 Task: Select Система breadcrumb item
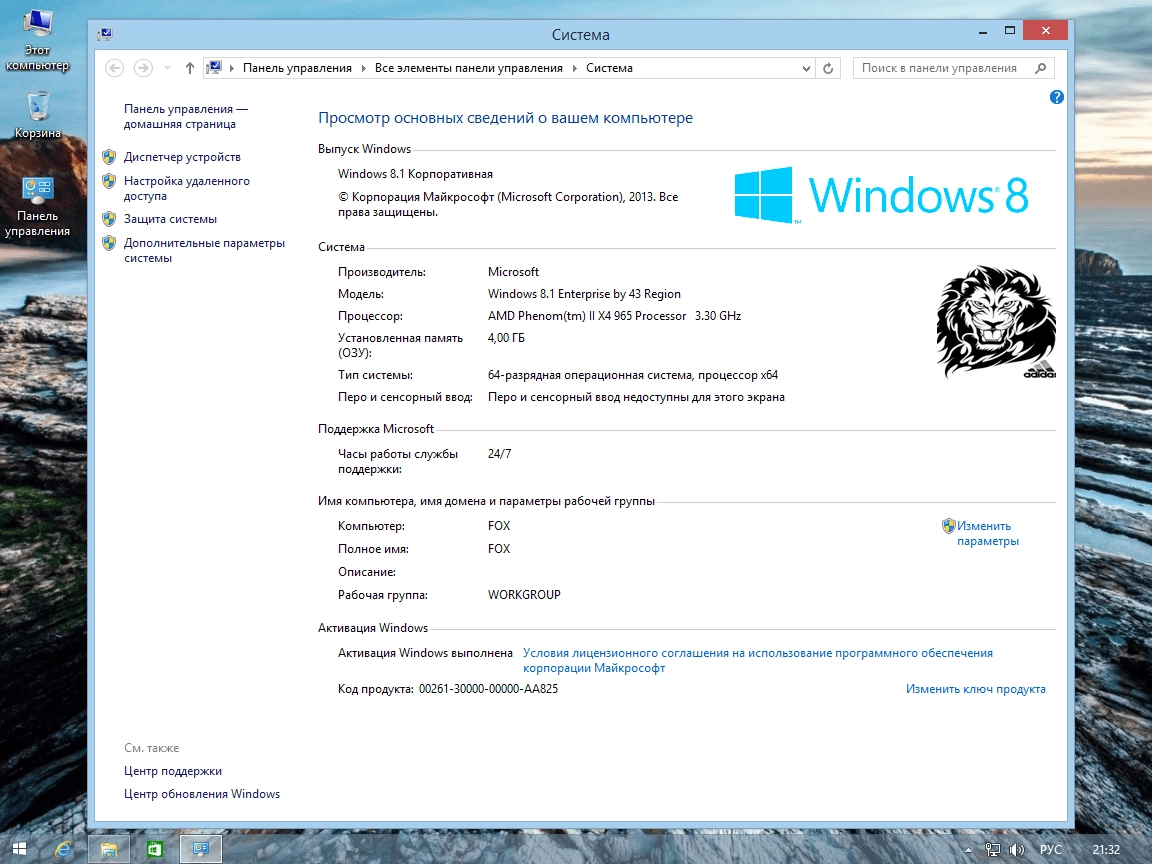click(609, 68)
